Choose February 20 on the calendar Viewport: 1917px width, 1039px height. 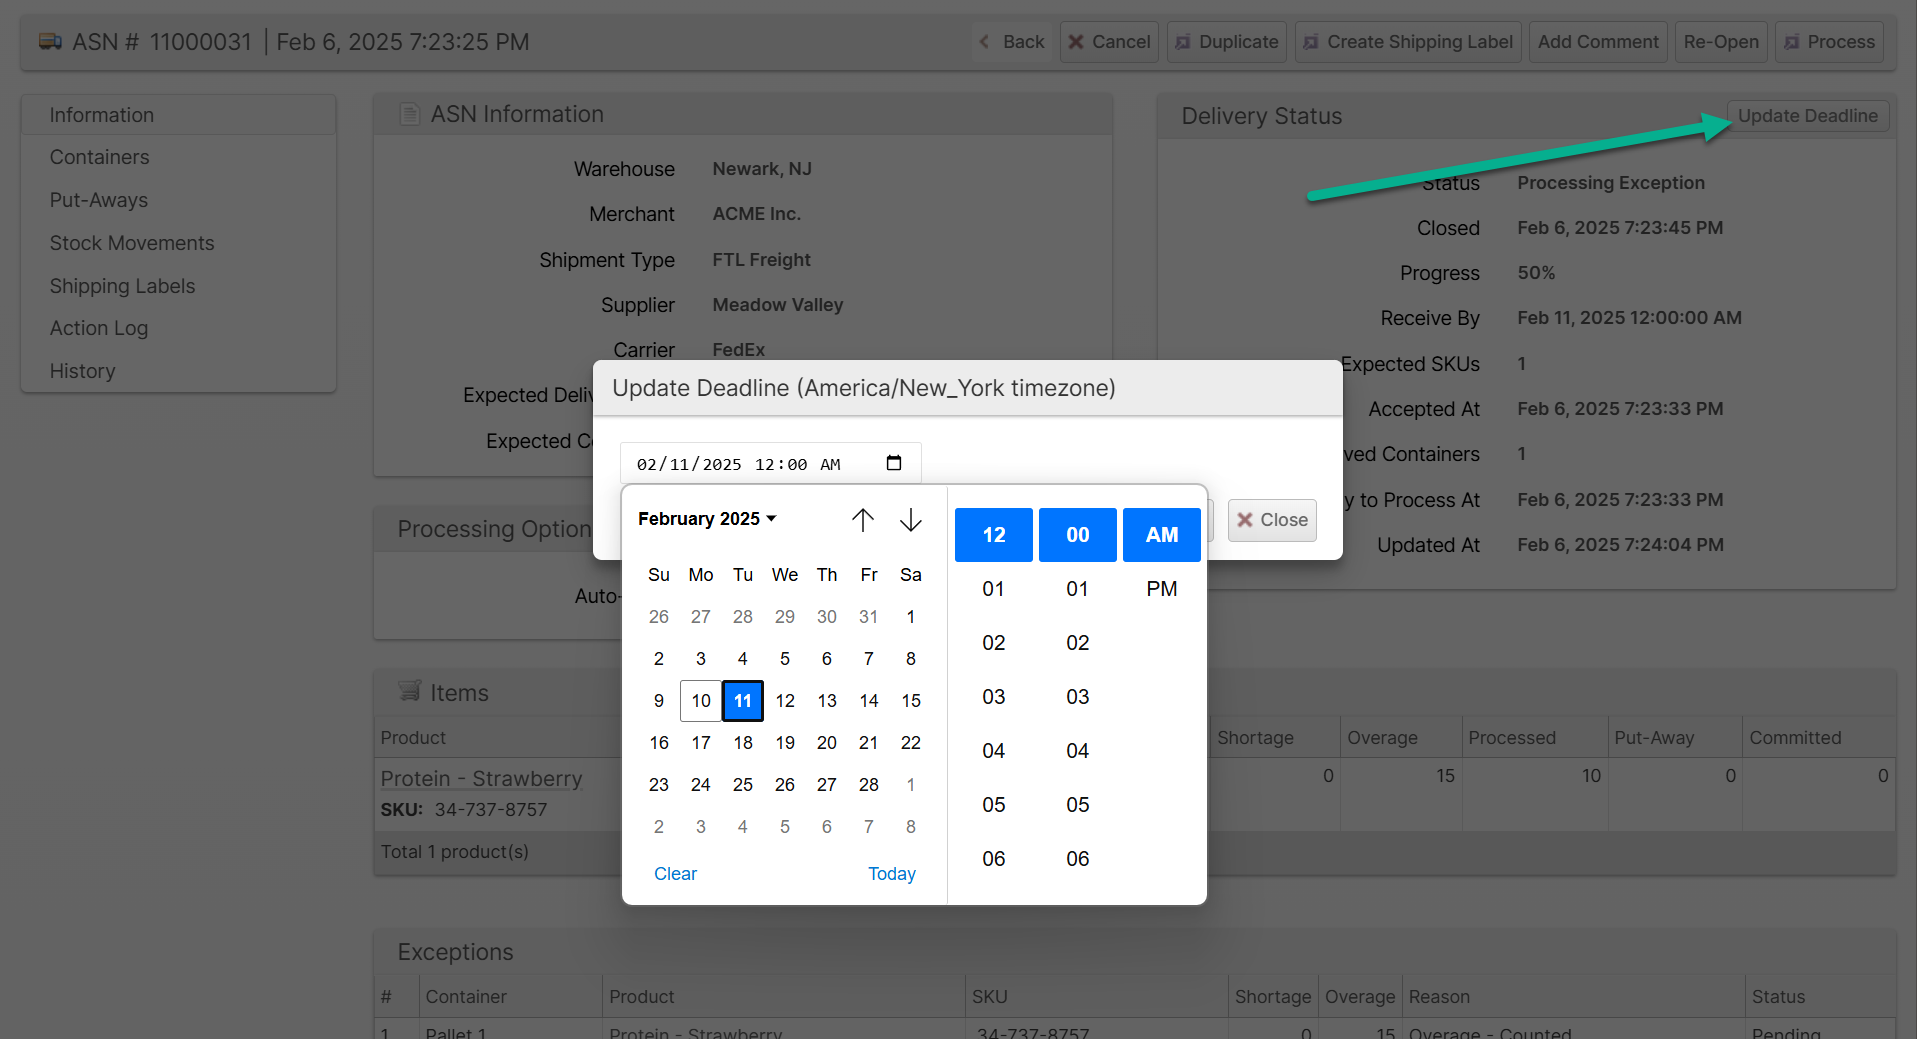pos(826,743)
